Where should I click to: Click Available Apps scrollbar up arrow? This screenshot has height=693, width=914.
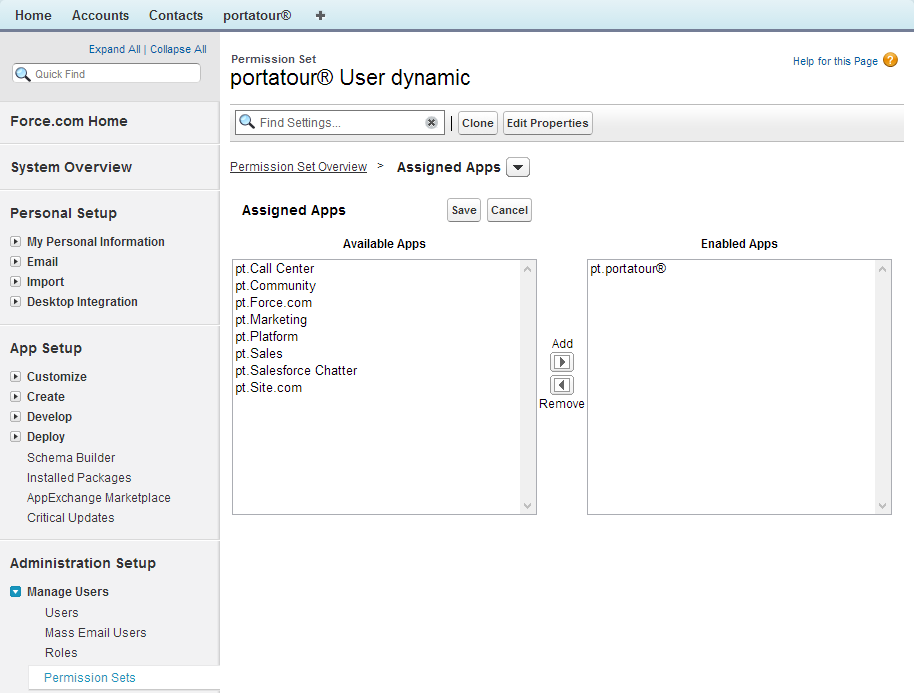[x=528, y=269]
